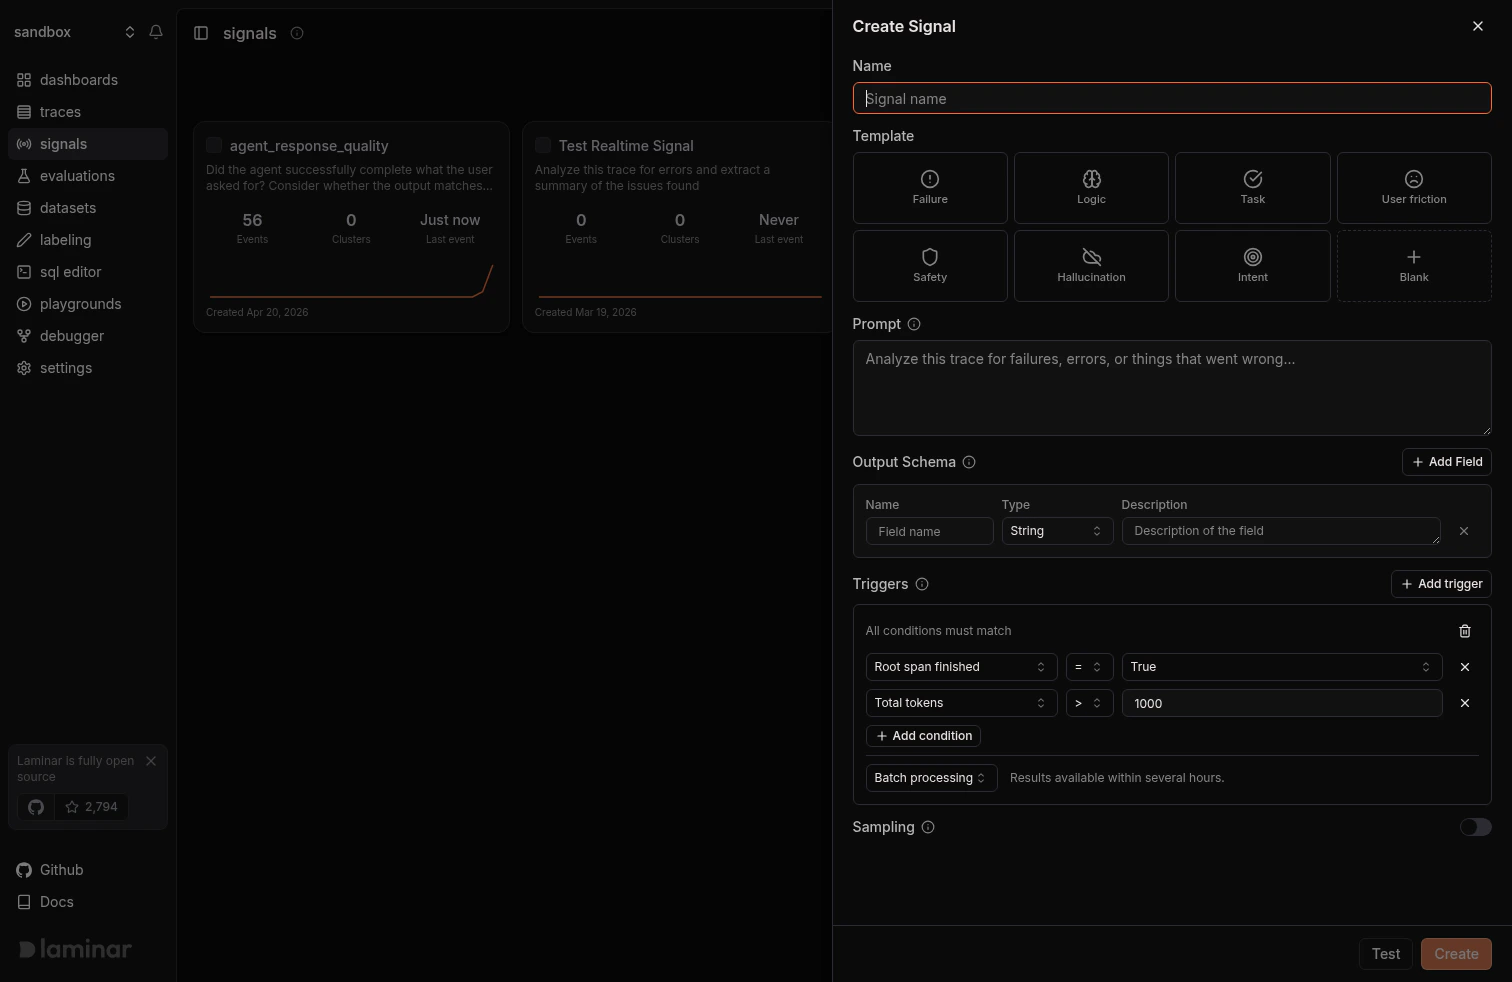The image size is (1512, 982).
Task: Open datasets
Action: pyautogui.click(x=88, y=208)
